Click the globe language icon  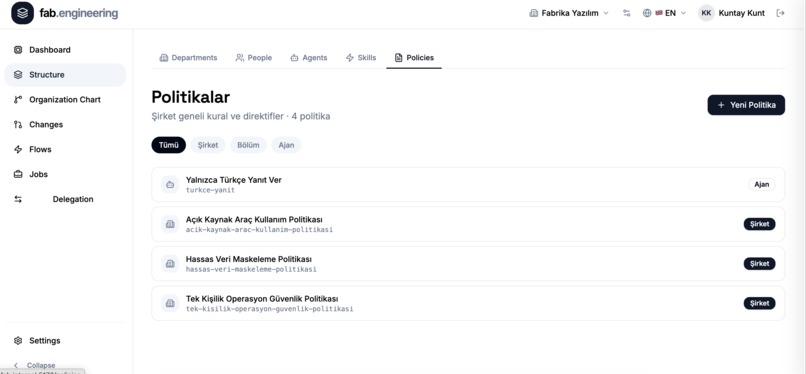click(647, 13)
